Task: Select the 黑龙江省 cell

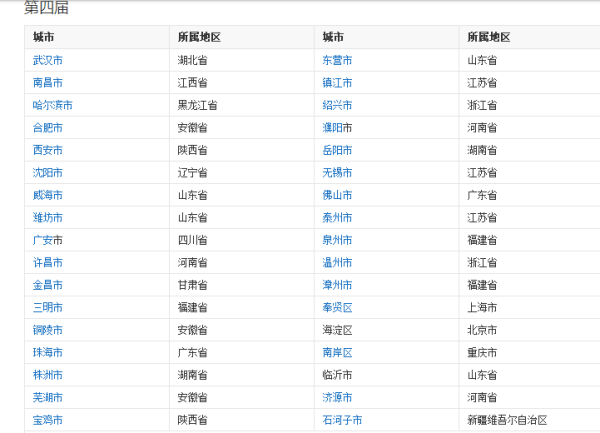Action: (x=242, y=105)
